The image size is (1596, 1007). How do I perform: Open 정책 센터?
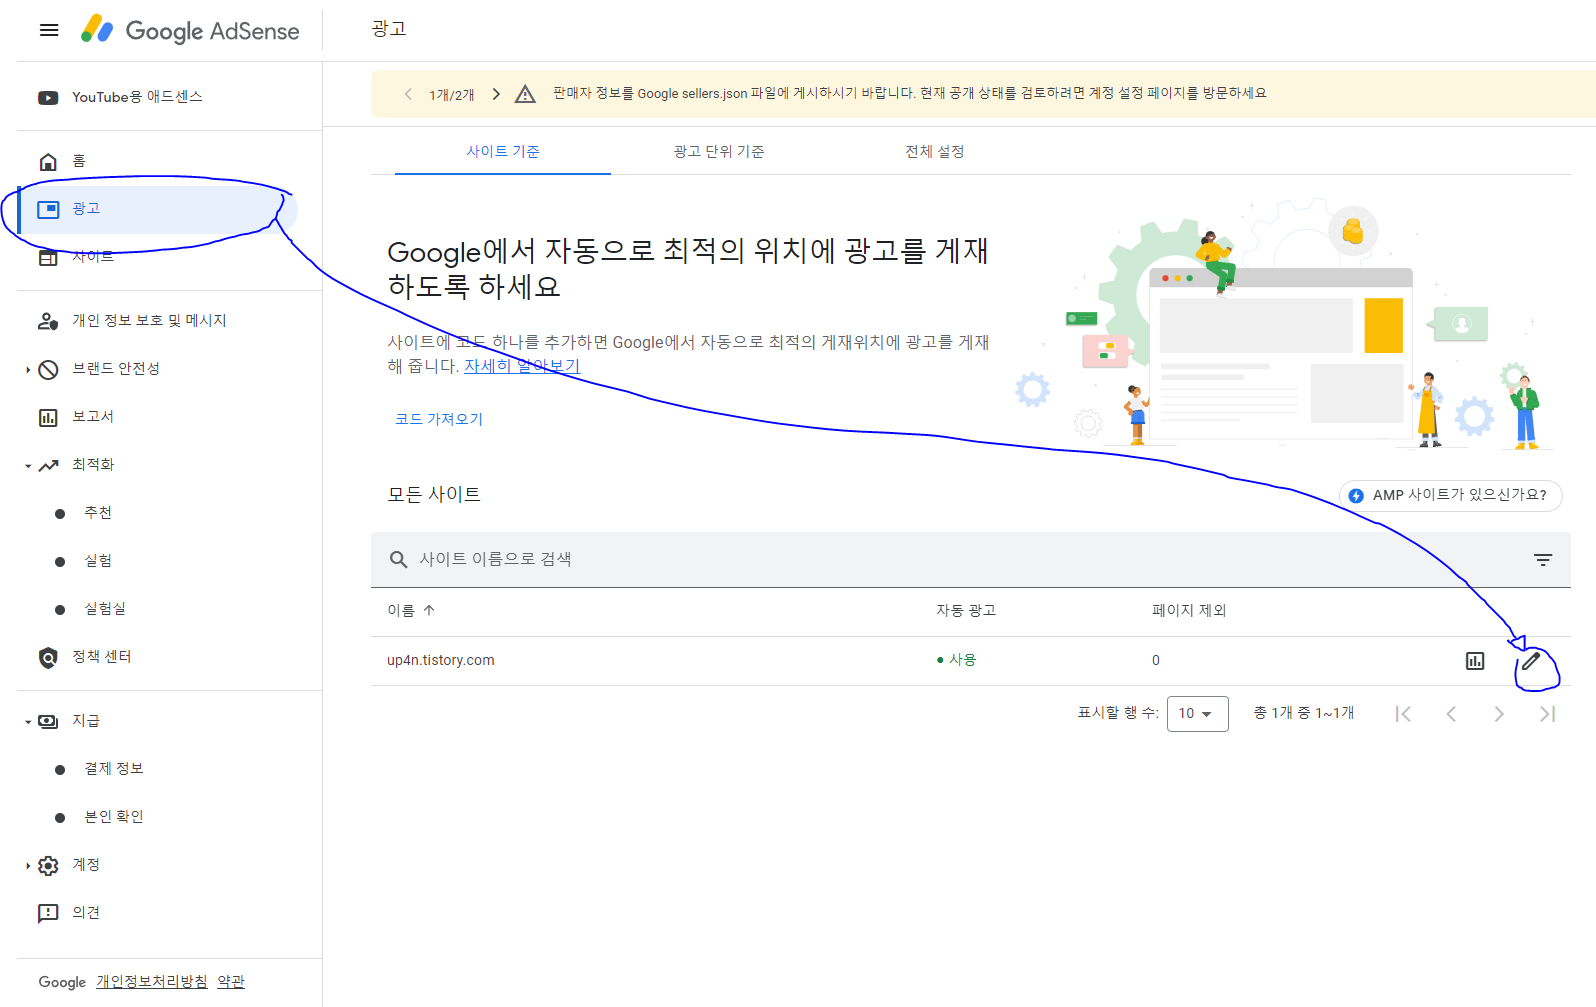[101, 657]
